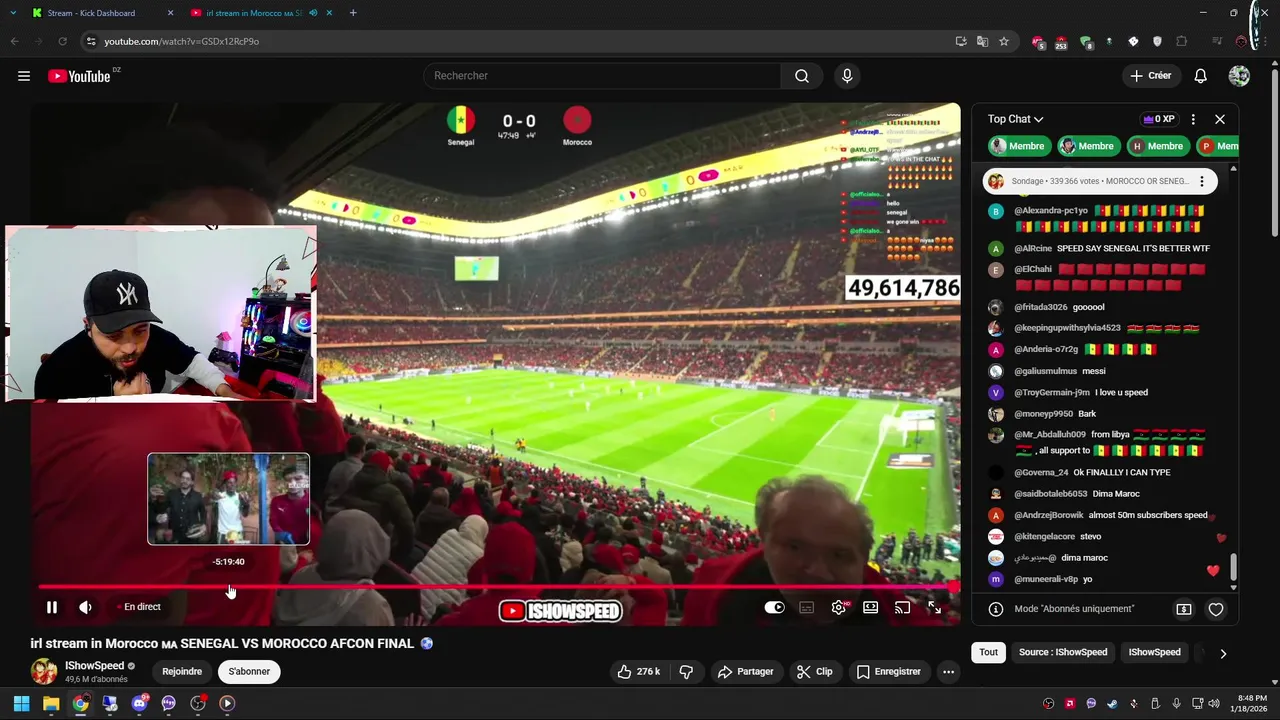Select the IShowSpeed filter chip

point(1155,652)
